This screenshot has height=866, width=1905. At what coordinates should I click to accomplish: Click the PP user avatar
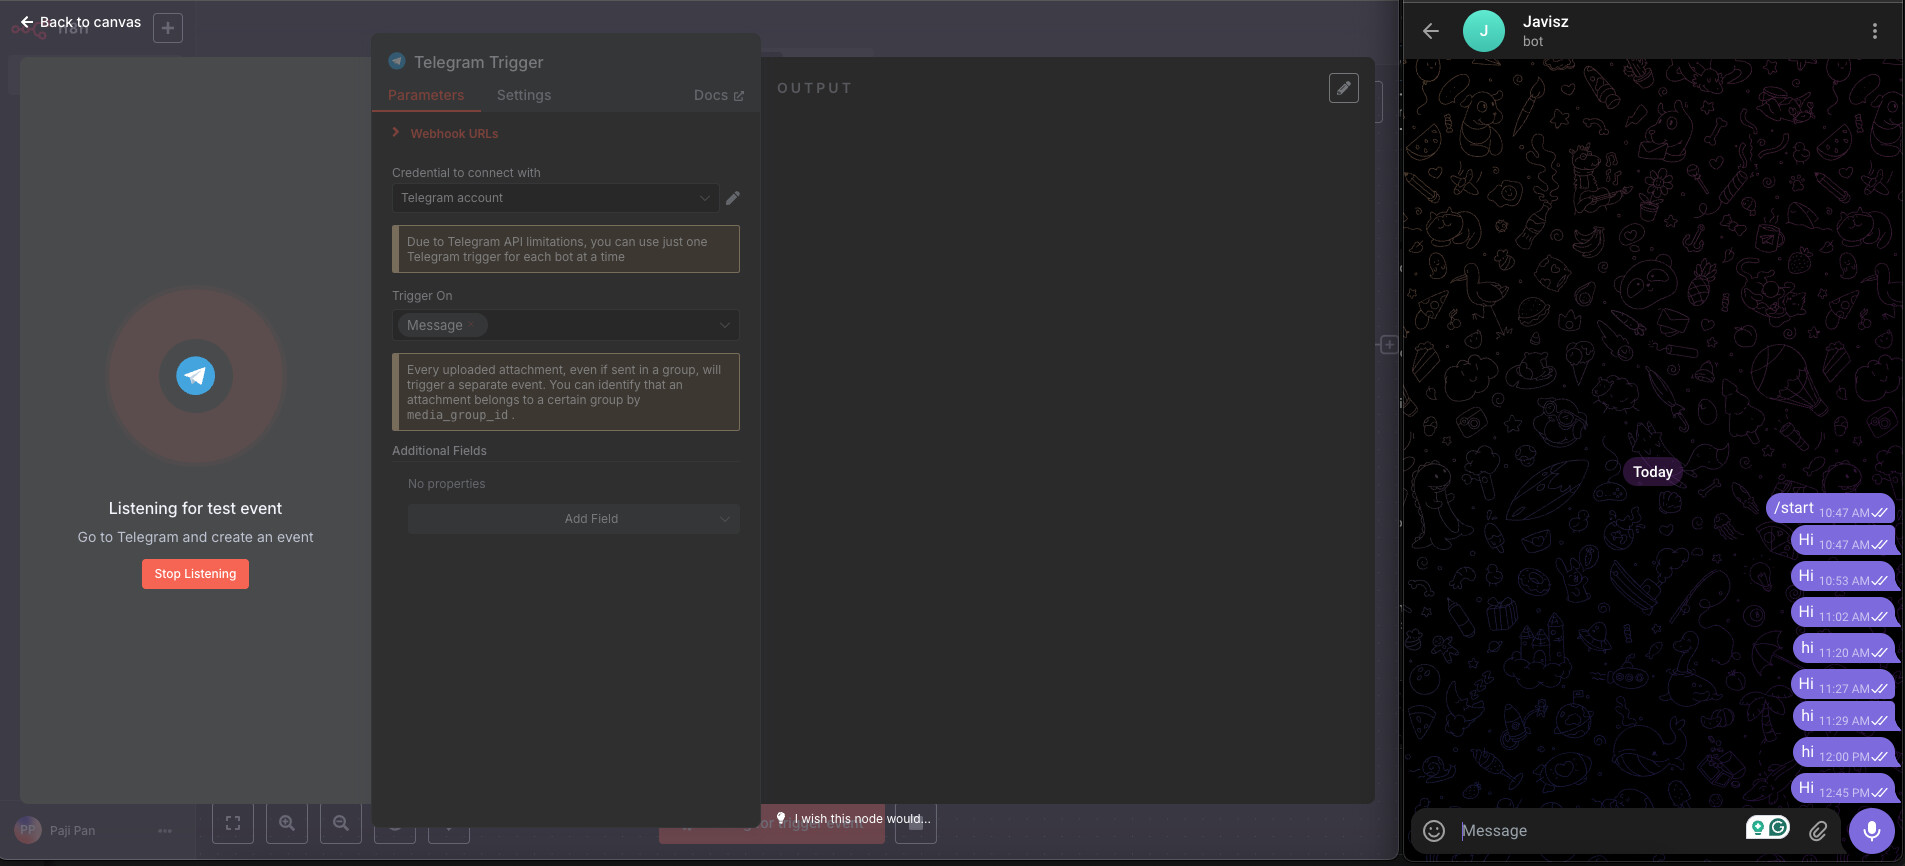[28, 830]
